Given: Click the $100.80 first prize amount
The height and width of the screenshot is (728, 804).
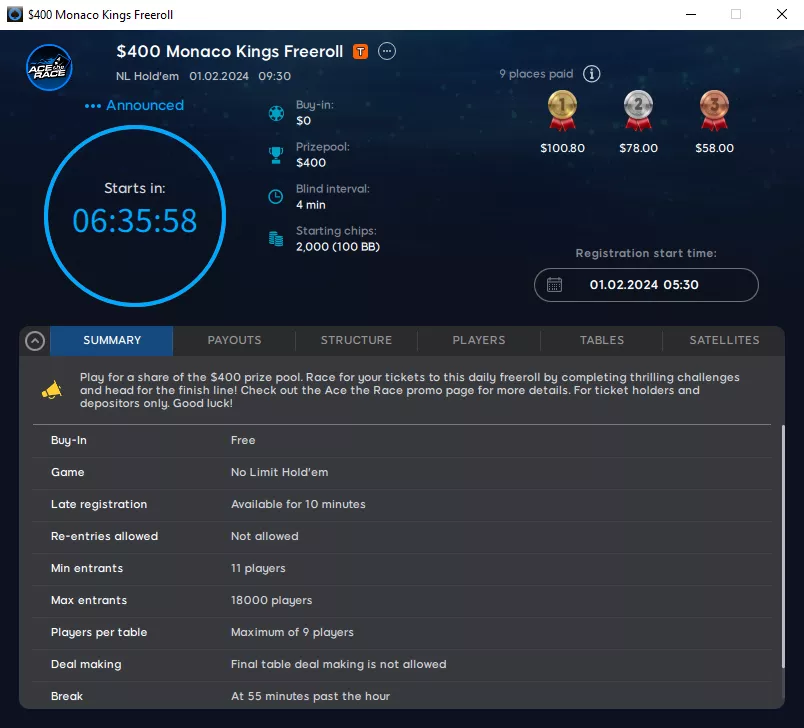Looking at the screenshot, I should [x=562, y=148].
